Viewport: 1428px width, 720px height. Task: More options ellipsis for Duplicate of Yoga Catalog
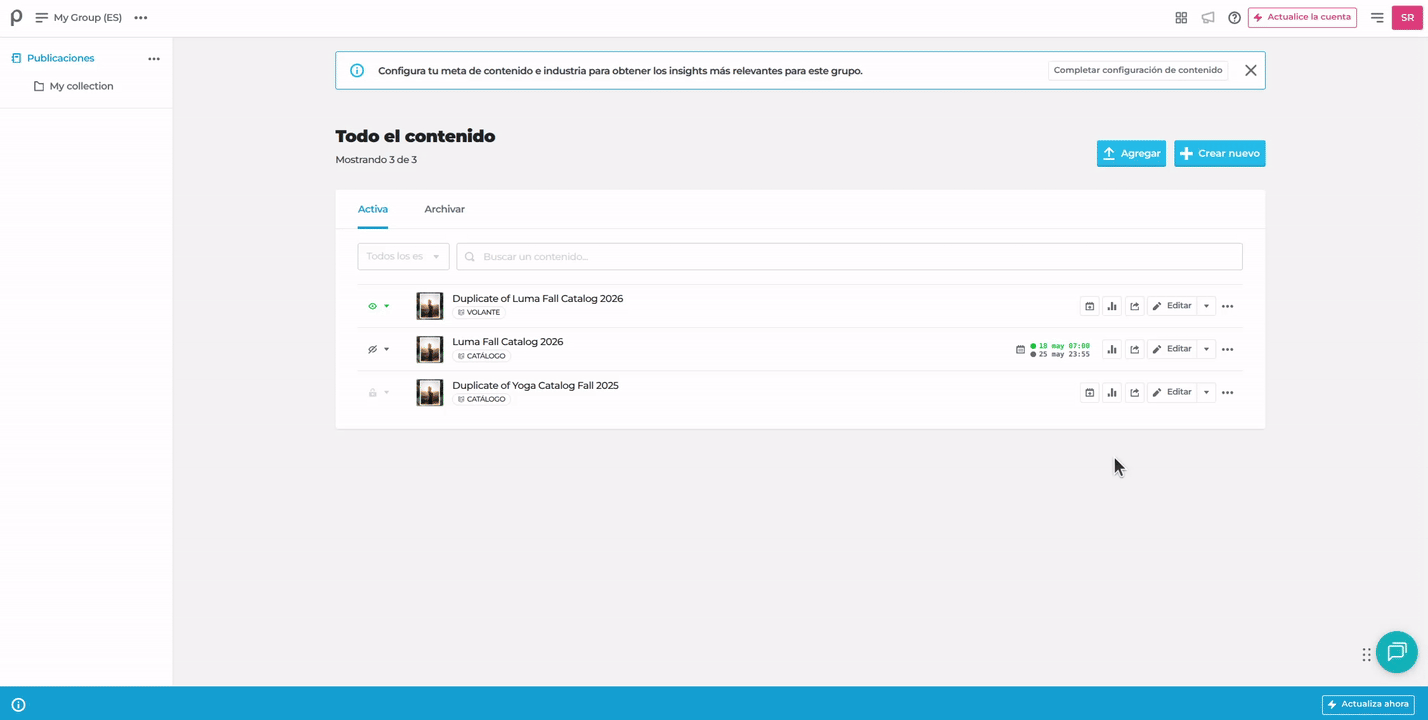point(1228,392)
